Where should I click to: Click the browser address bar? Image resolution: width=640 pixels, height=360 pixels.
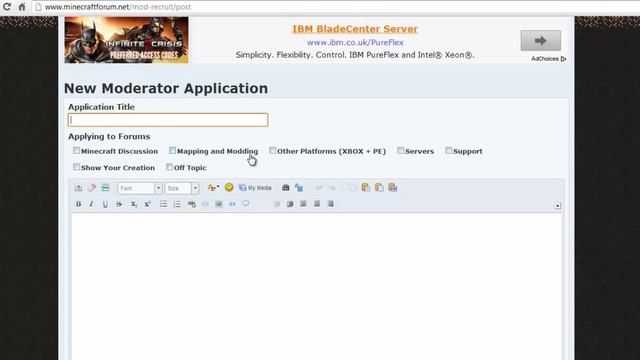coord(335,7)
